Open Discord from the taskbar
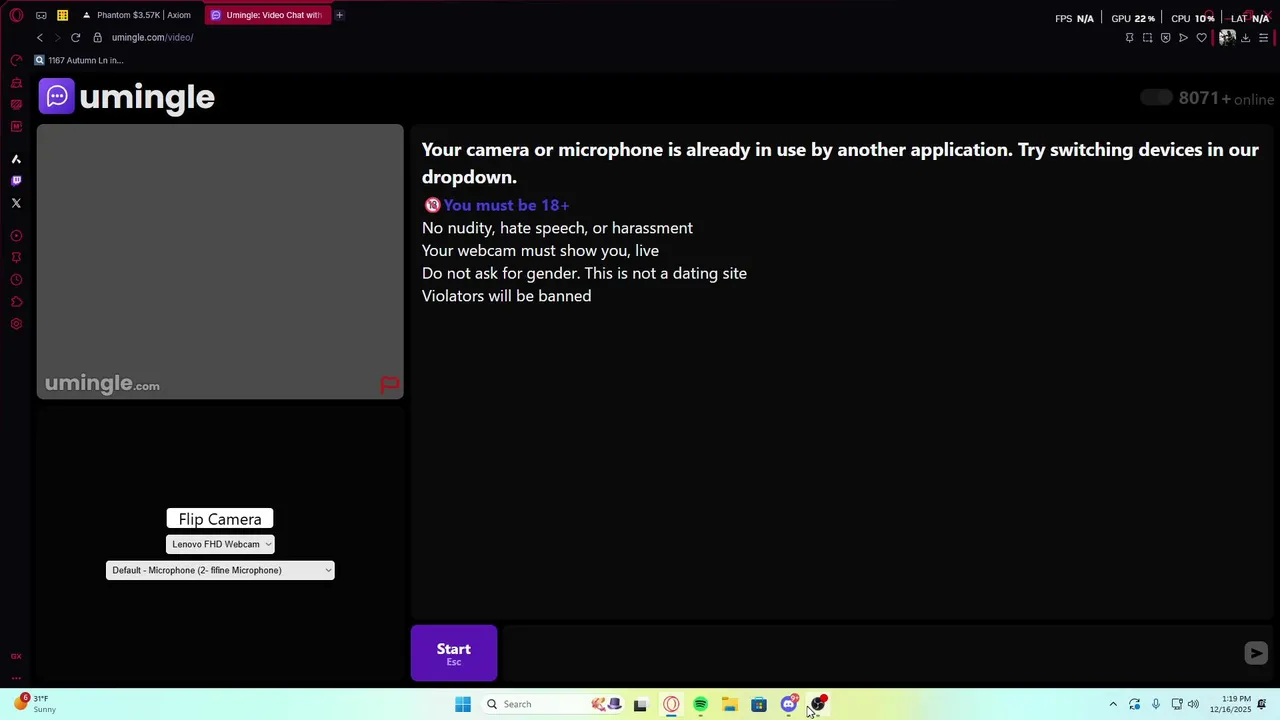This screenshot has height=720, width=1280. coord(789,704)
